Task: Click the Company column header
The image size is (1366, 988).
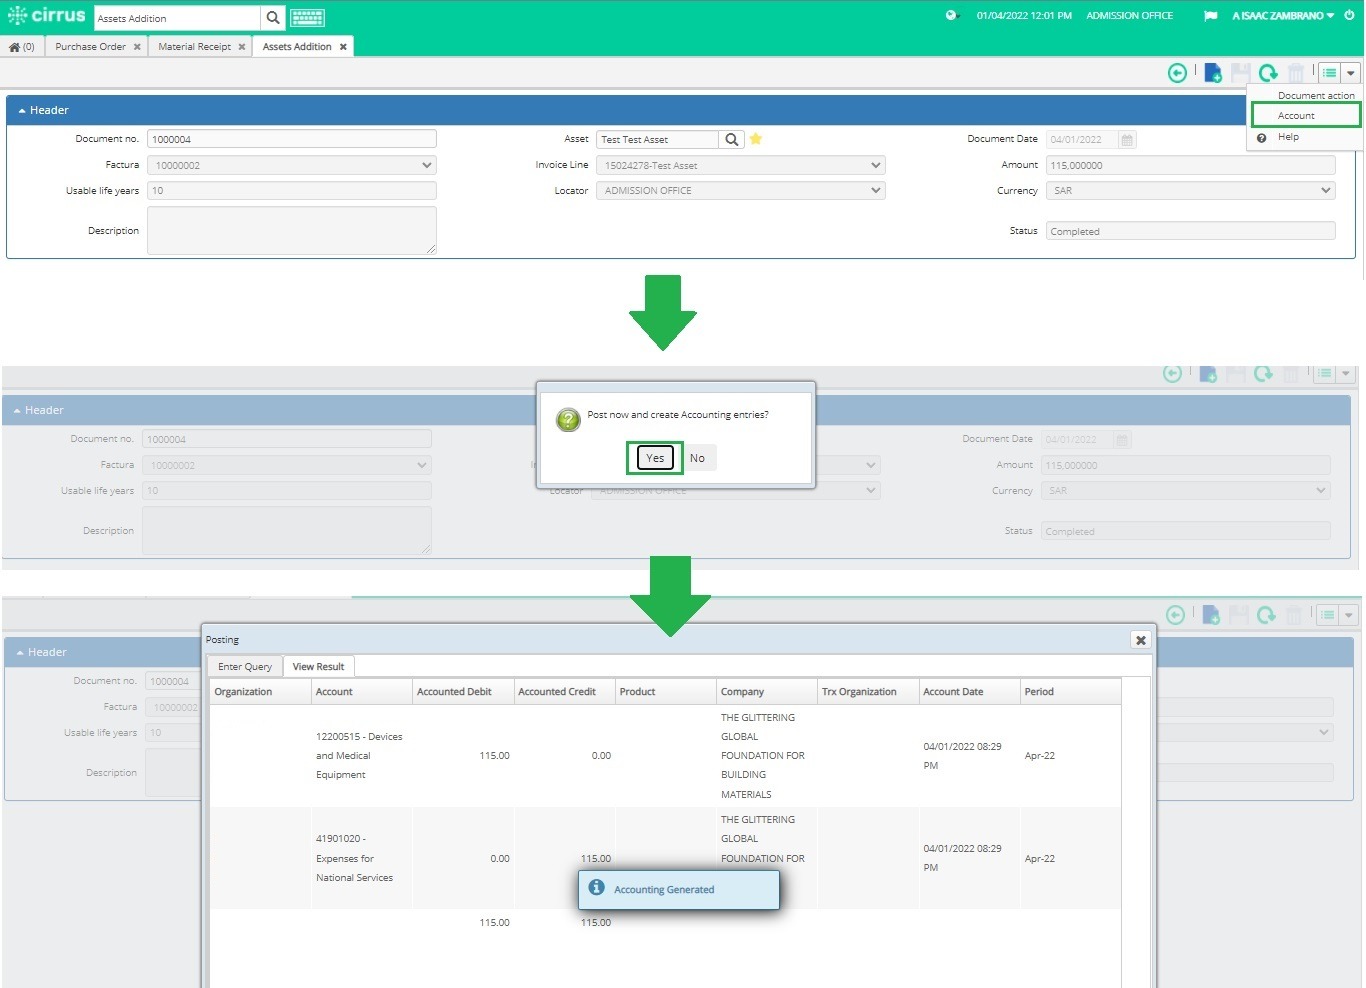Action: point(767,692)
